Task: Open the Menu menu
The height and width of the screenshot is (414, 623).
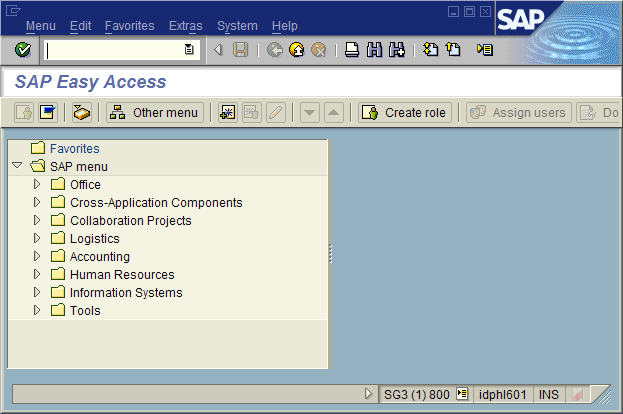Action: [x=41, y=26]
